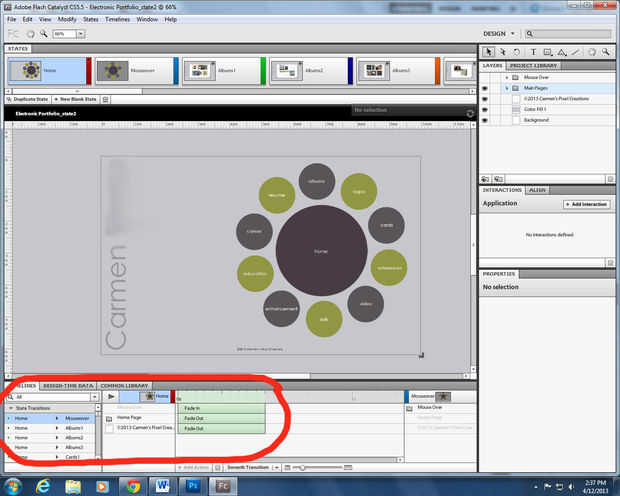The height and width of the screenshot is (496, 620).
Task: Select the Home to Album1 transition row
Action: (49, 428)
